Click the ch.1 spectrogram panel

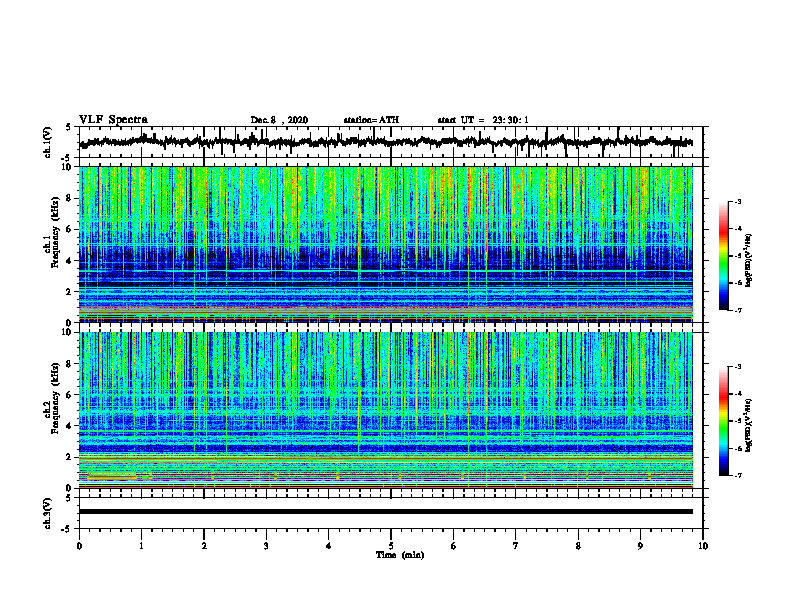point(386,244)
